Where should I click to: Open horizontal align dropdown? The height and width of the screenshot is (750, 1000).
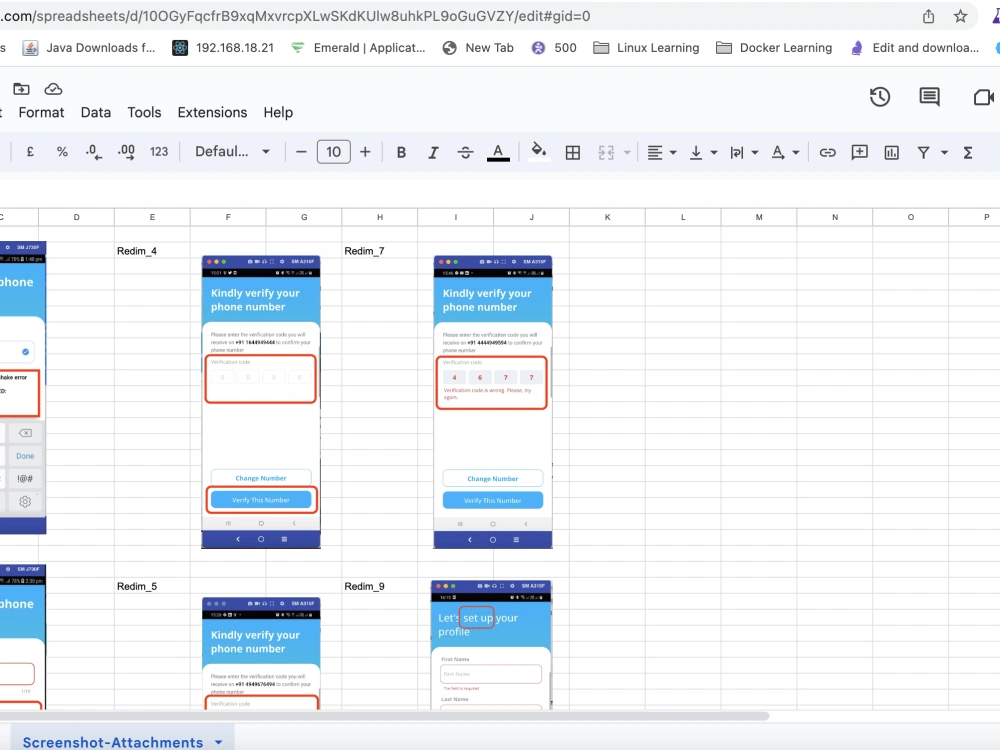tap(661, 152)
